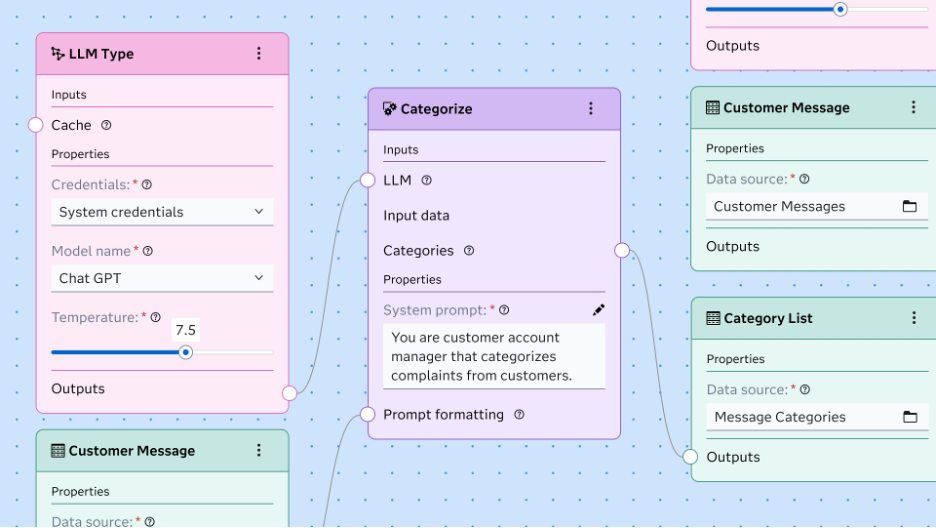Click the table icon on the right Customer Message node
The image size is (936, 528).
click(713, 107)
